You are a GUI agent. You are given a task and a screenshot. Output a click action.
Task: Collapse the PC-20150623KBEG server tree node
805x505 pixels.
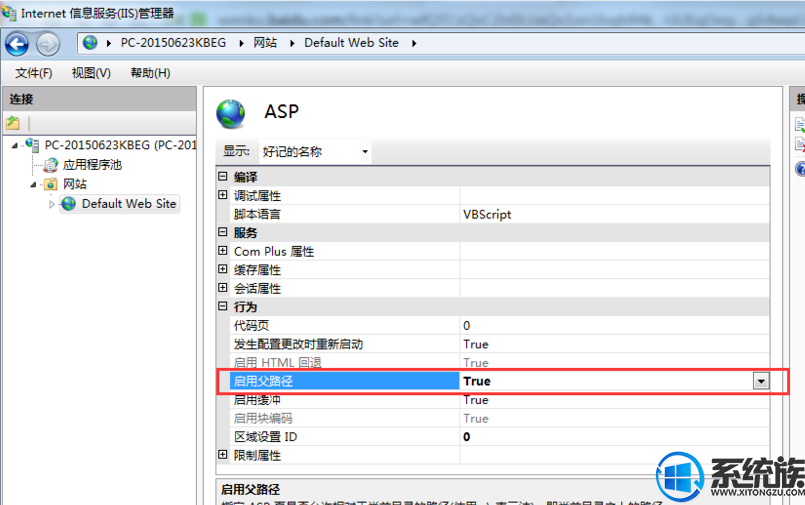15,146
